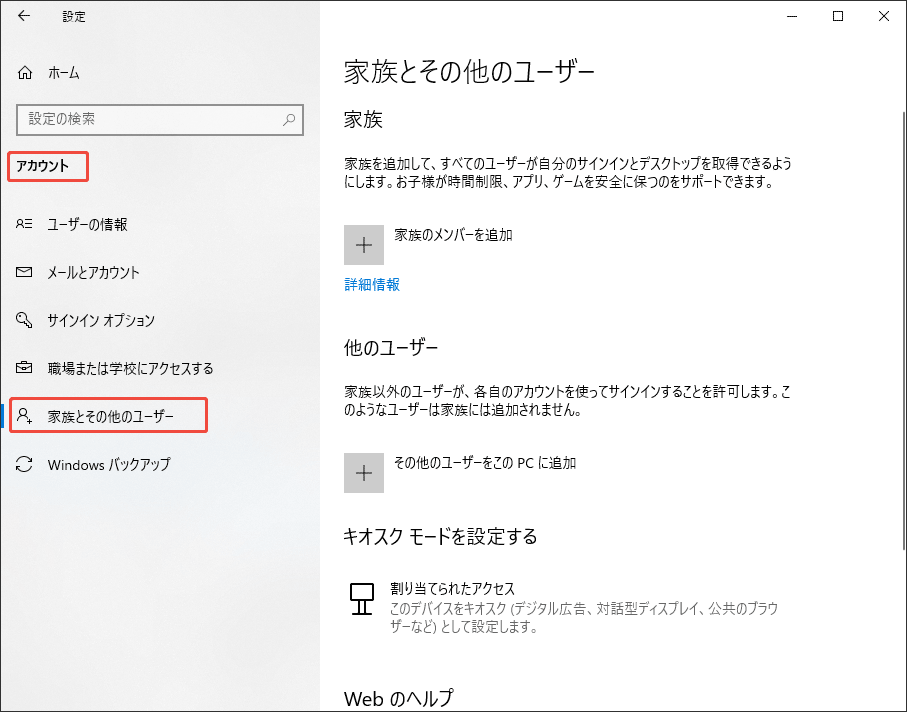Click the back arrow to go back

click(23, 16)
